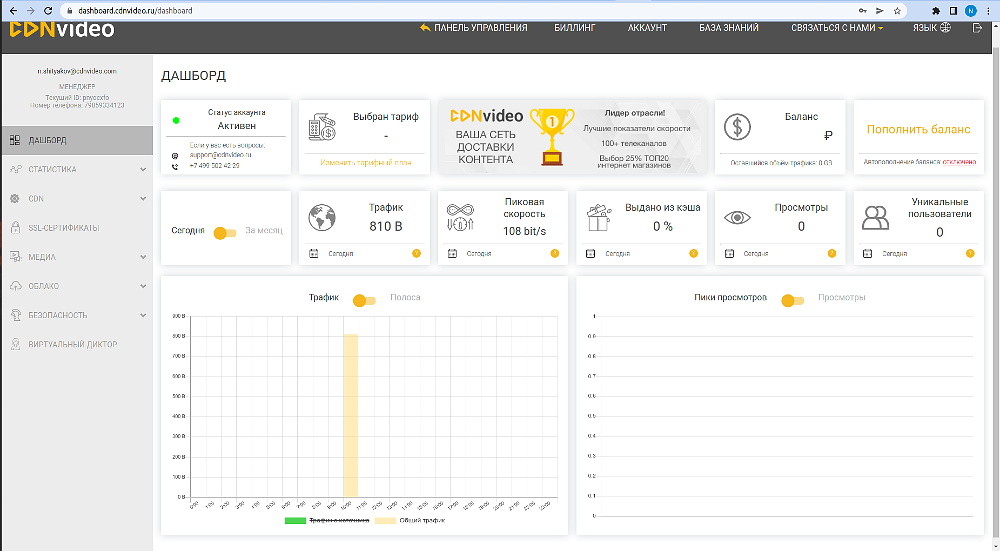Open the browser profile avatar N
This screenshot has height=551, width=1000.
[971, 11]
